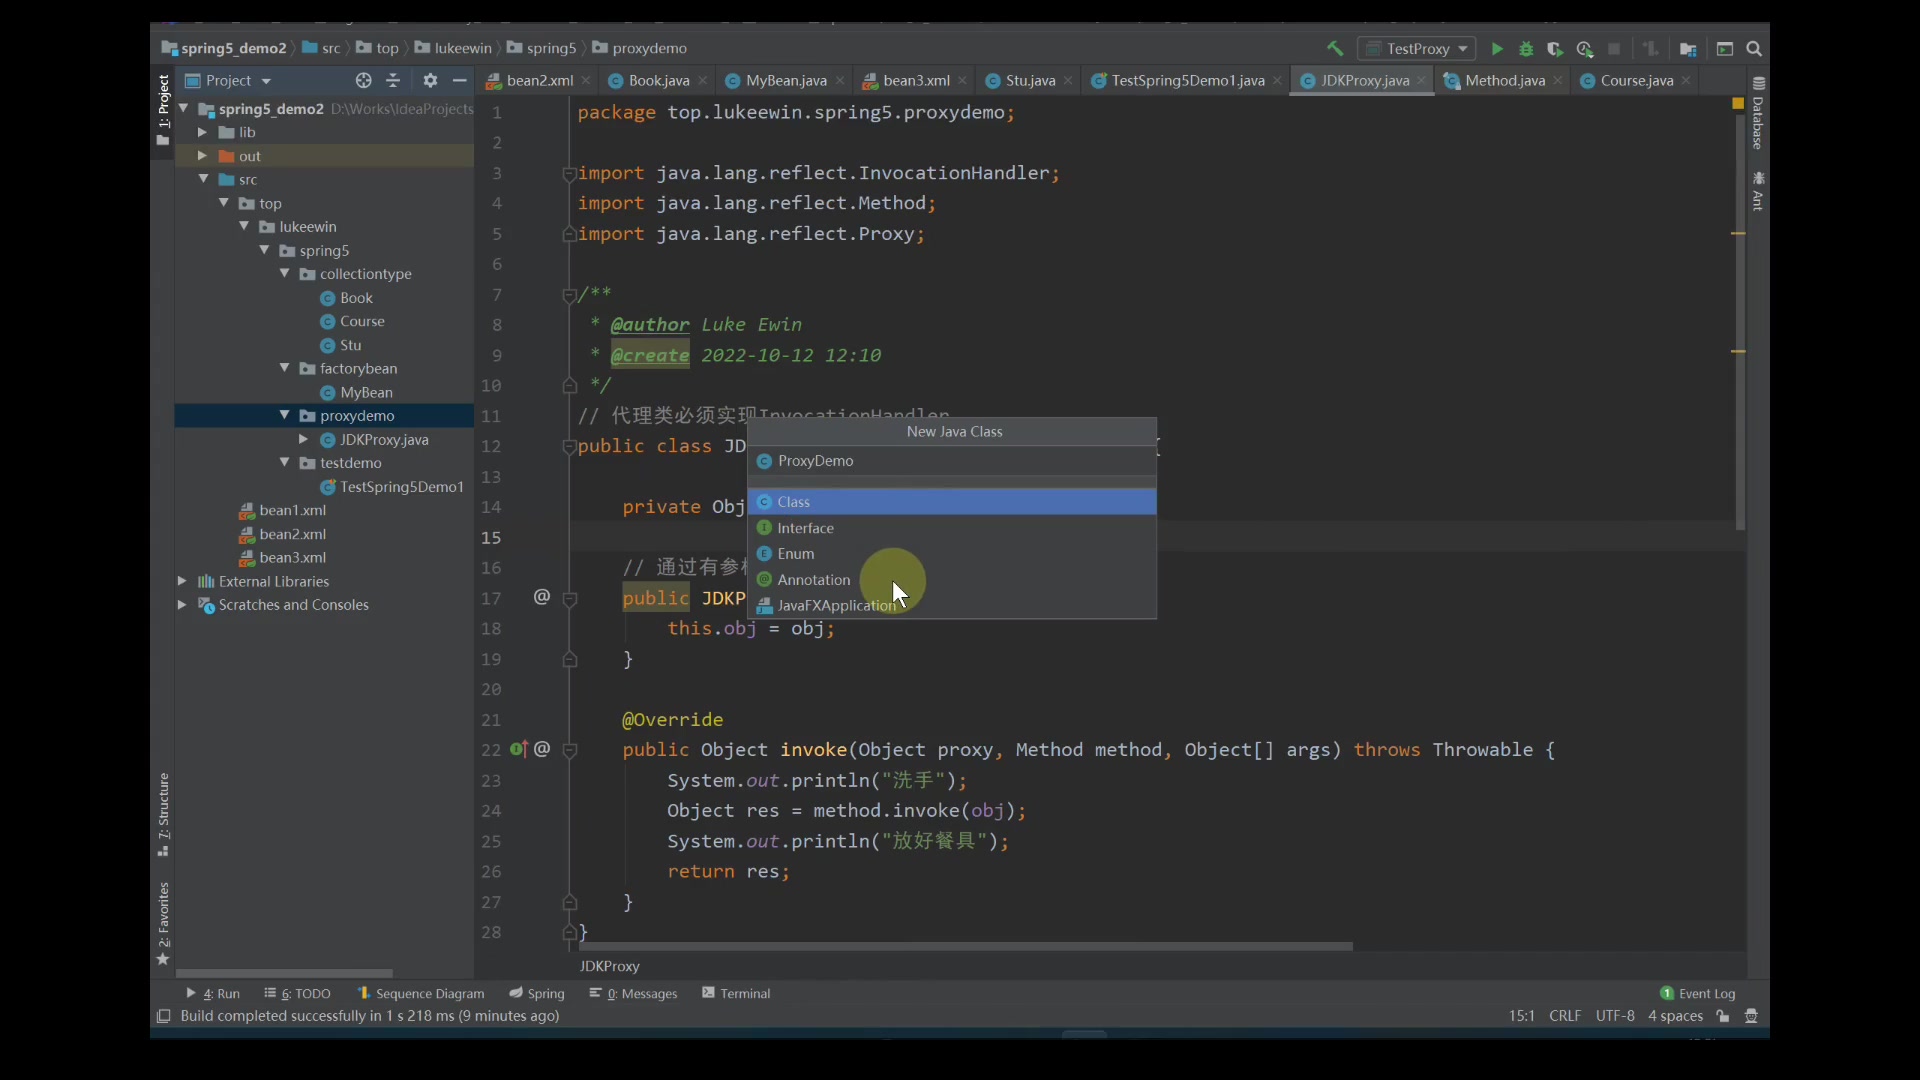Select Interface in New Java Class popup
Viewport: 1920px width, 1080px height.
805,528
